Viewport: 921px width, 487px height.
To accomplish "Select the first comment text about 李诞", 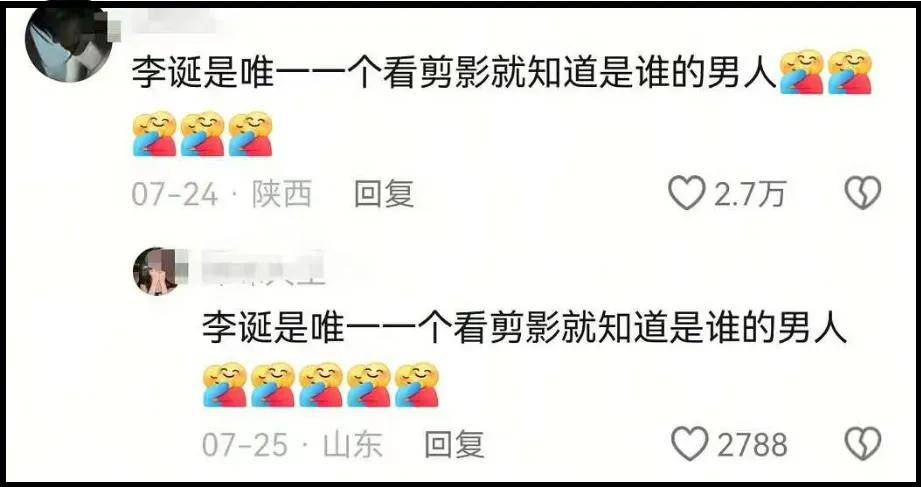I will pyautogui.click(x=455, y=74).
